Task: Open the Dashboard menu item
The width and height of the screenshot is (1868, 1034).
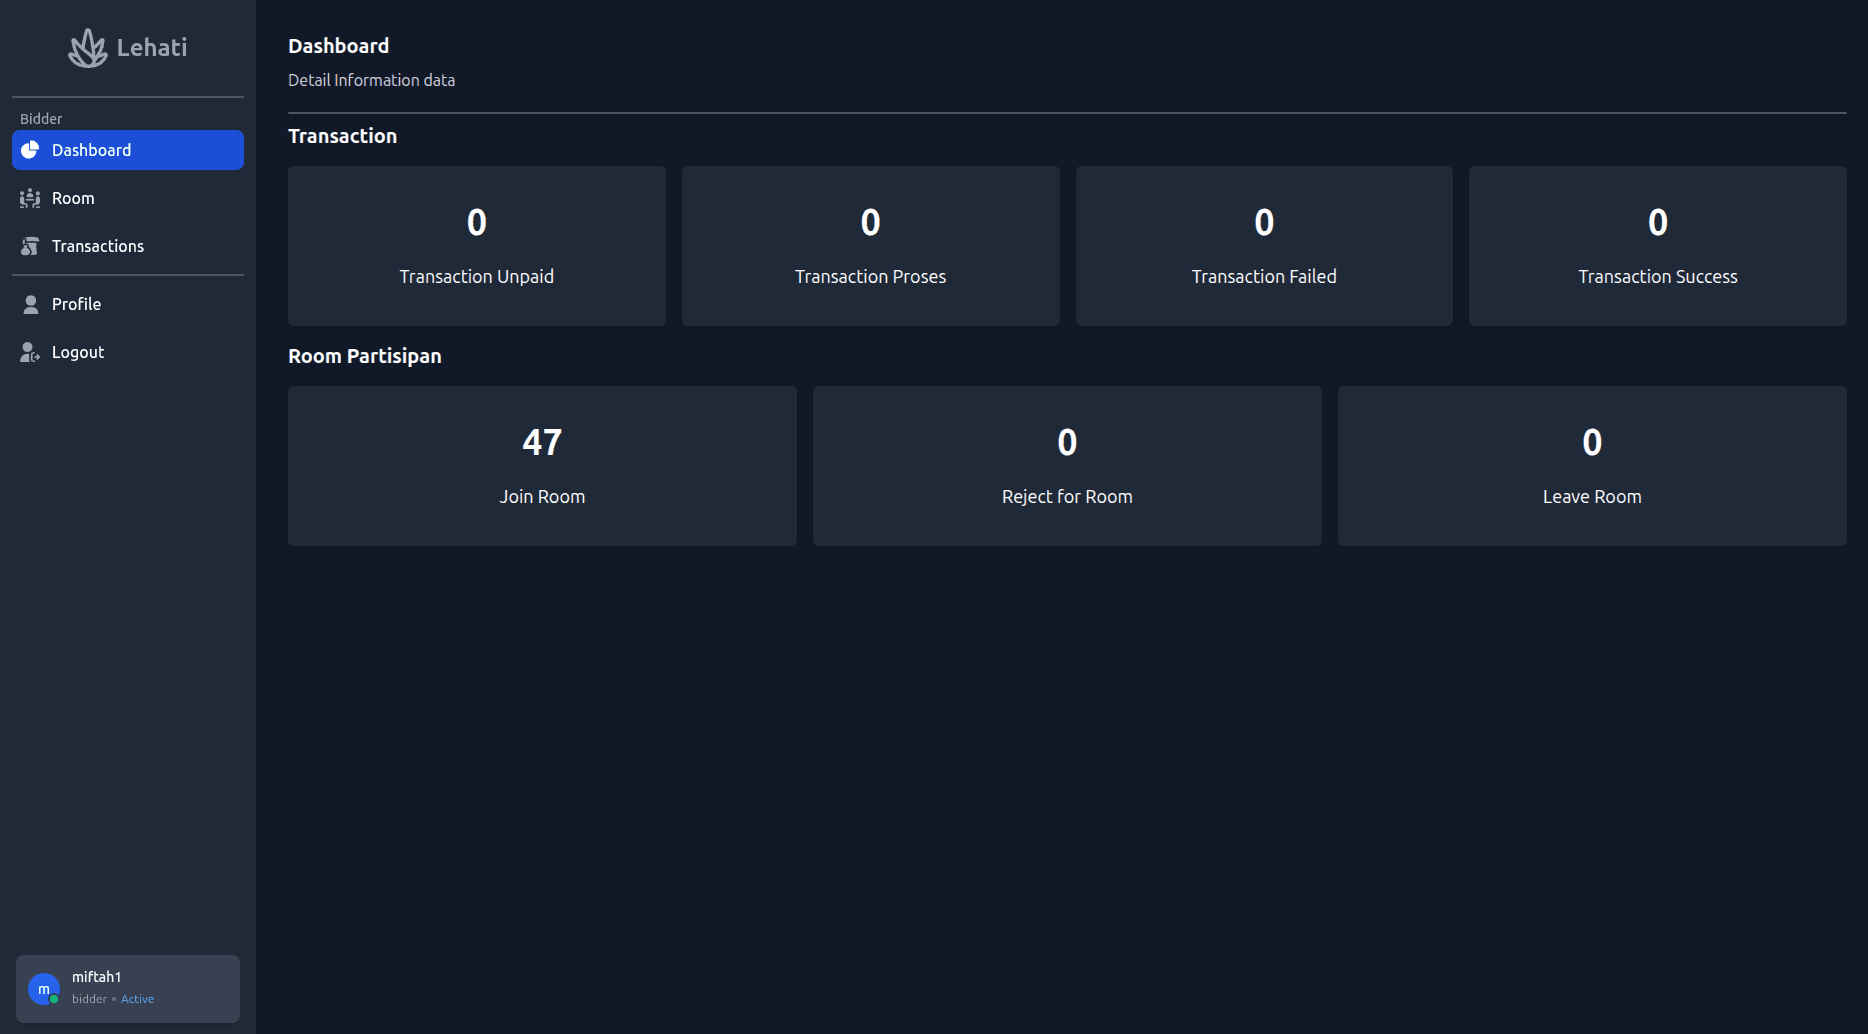Action: coord(91,150)
